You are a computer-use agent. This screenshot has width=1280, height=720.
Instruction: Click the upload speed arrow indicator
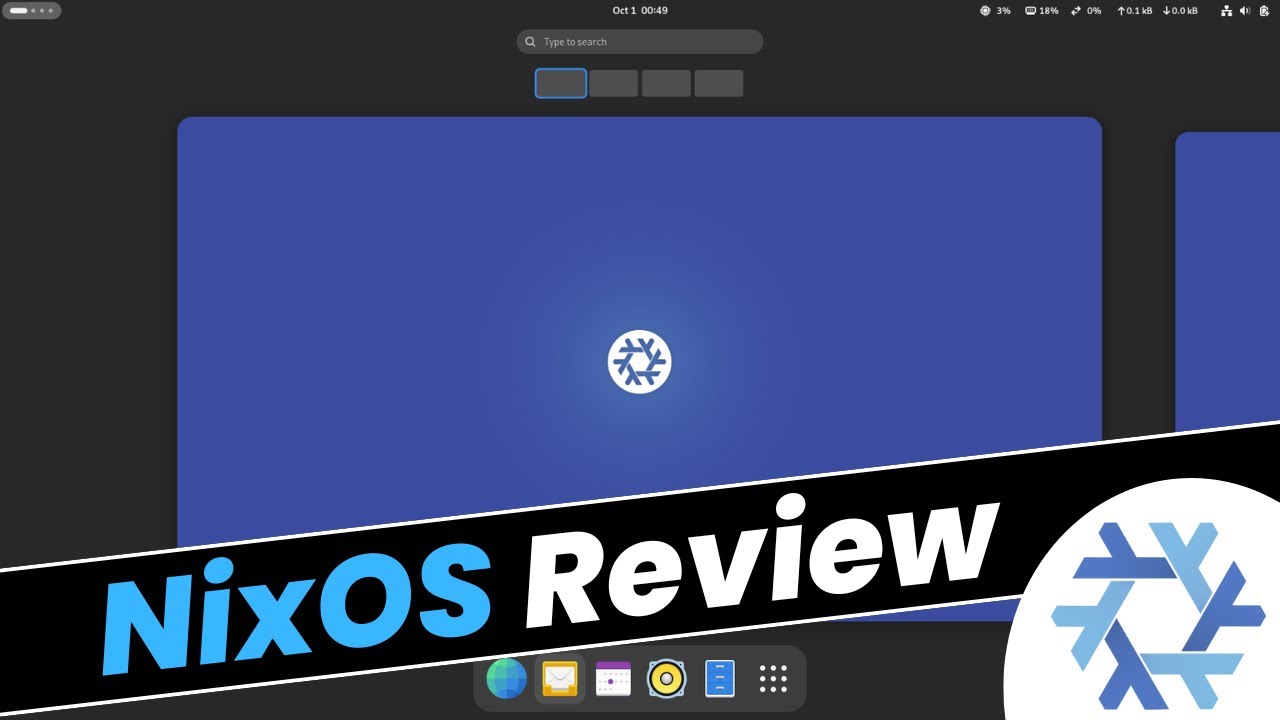[1121, 11]
